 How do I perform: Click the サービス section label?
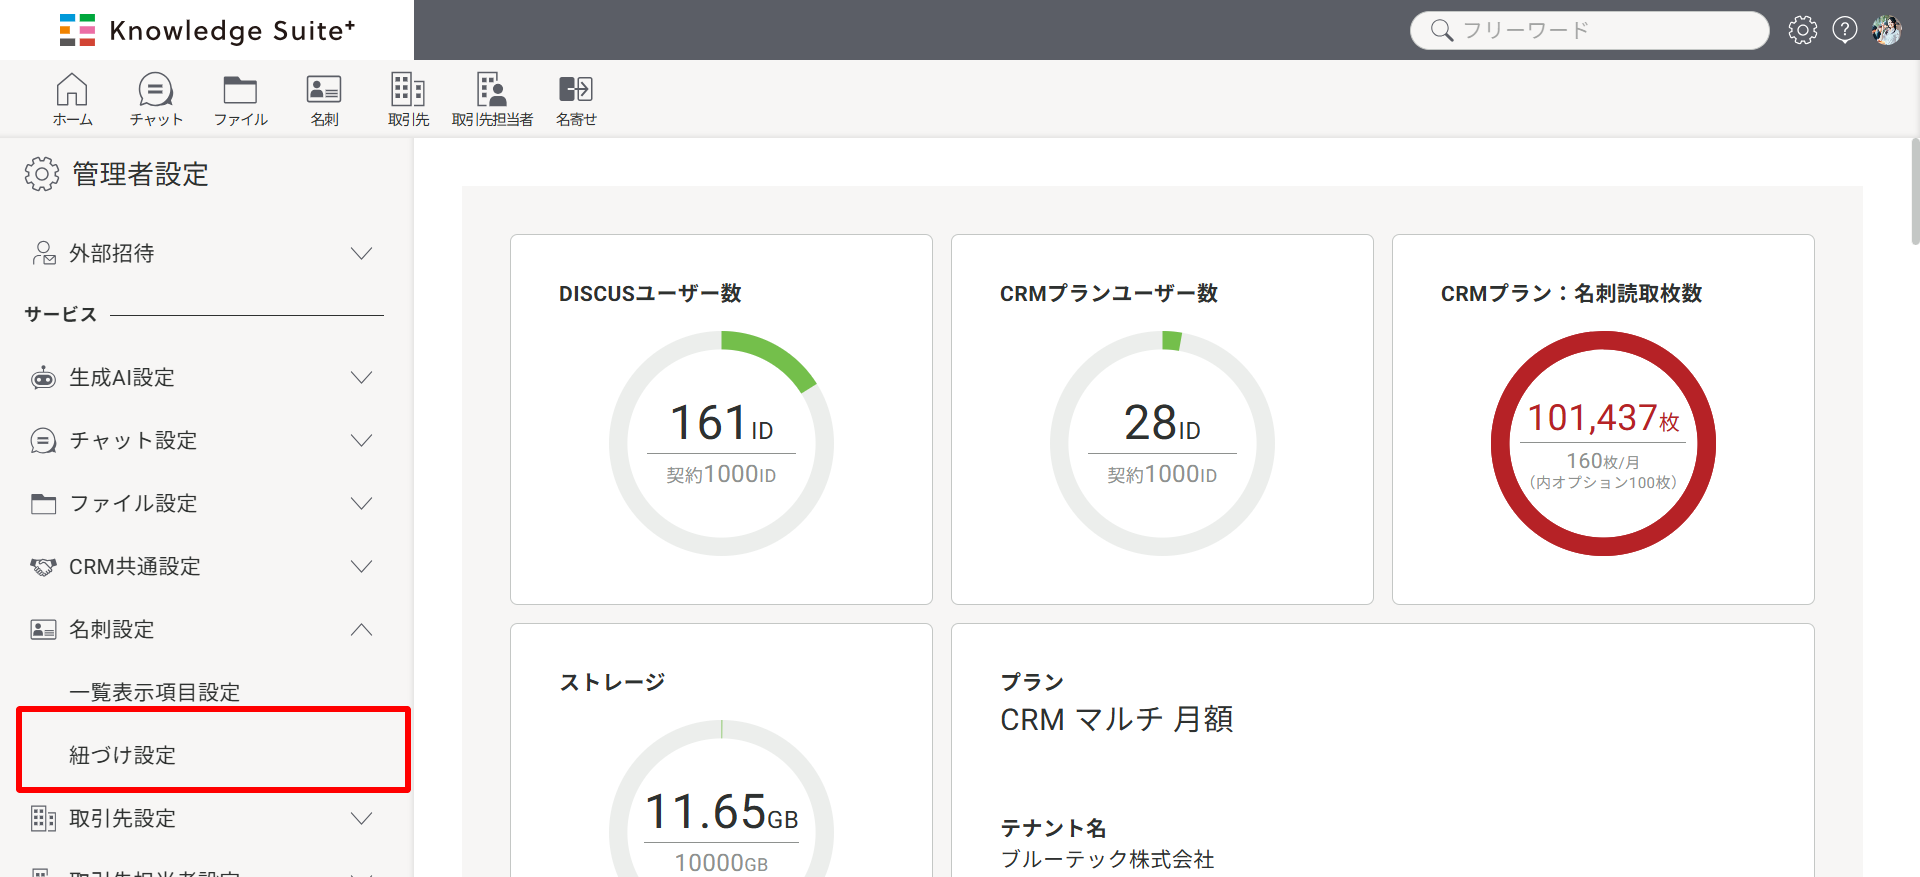[61, 314]
